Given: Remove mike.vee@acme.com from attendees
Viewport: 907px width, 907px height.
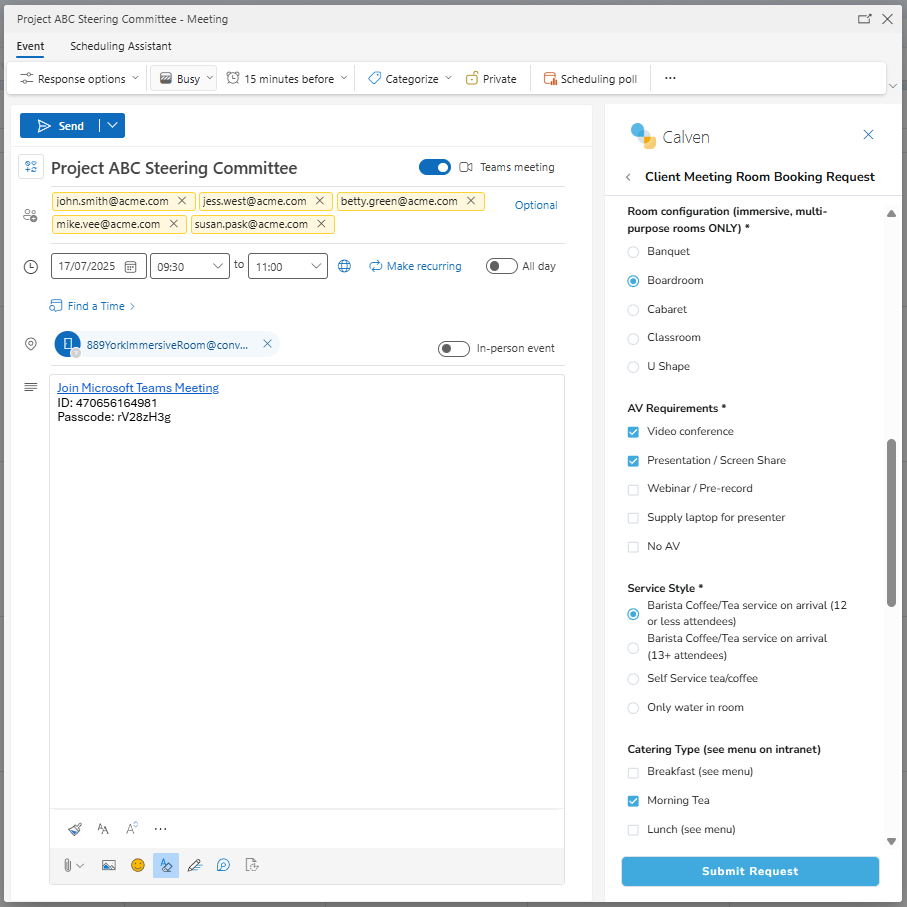Looking at the screenshot, I should (x=174, y=224).
